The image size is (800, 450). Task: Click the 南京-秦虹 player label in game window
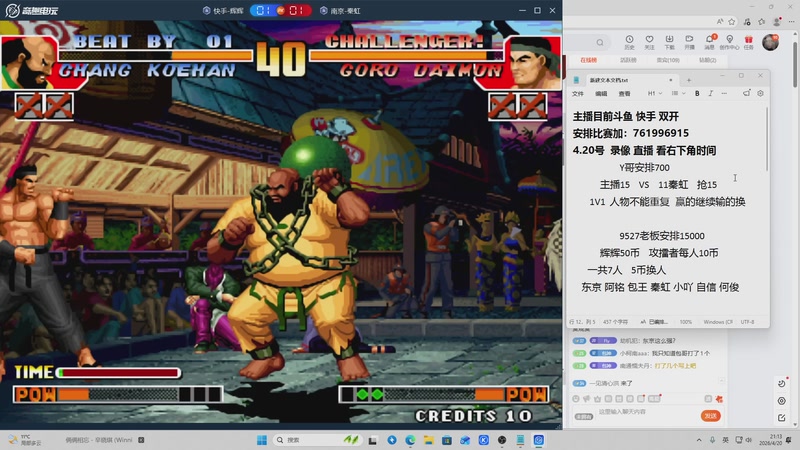pyautogui.click(x=340, y=11)
